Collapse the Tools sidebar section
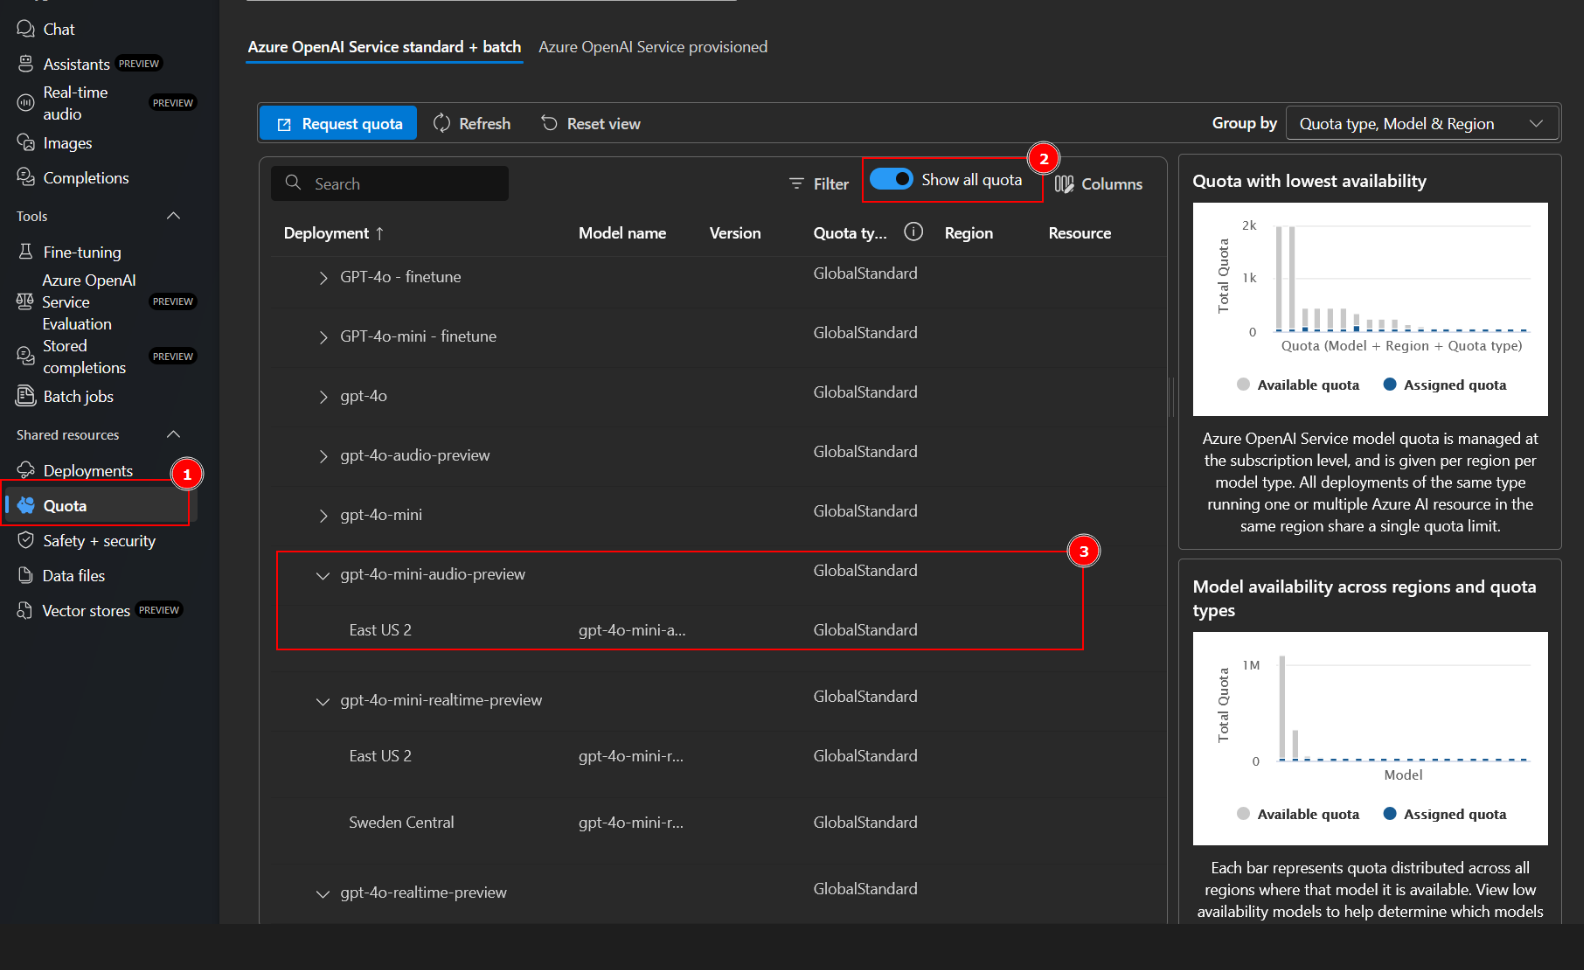 click(x=173, y=216)
